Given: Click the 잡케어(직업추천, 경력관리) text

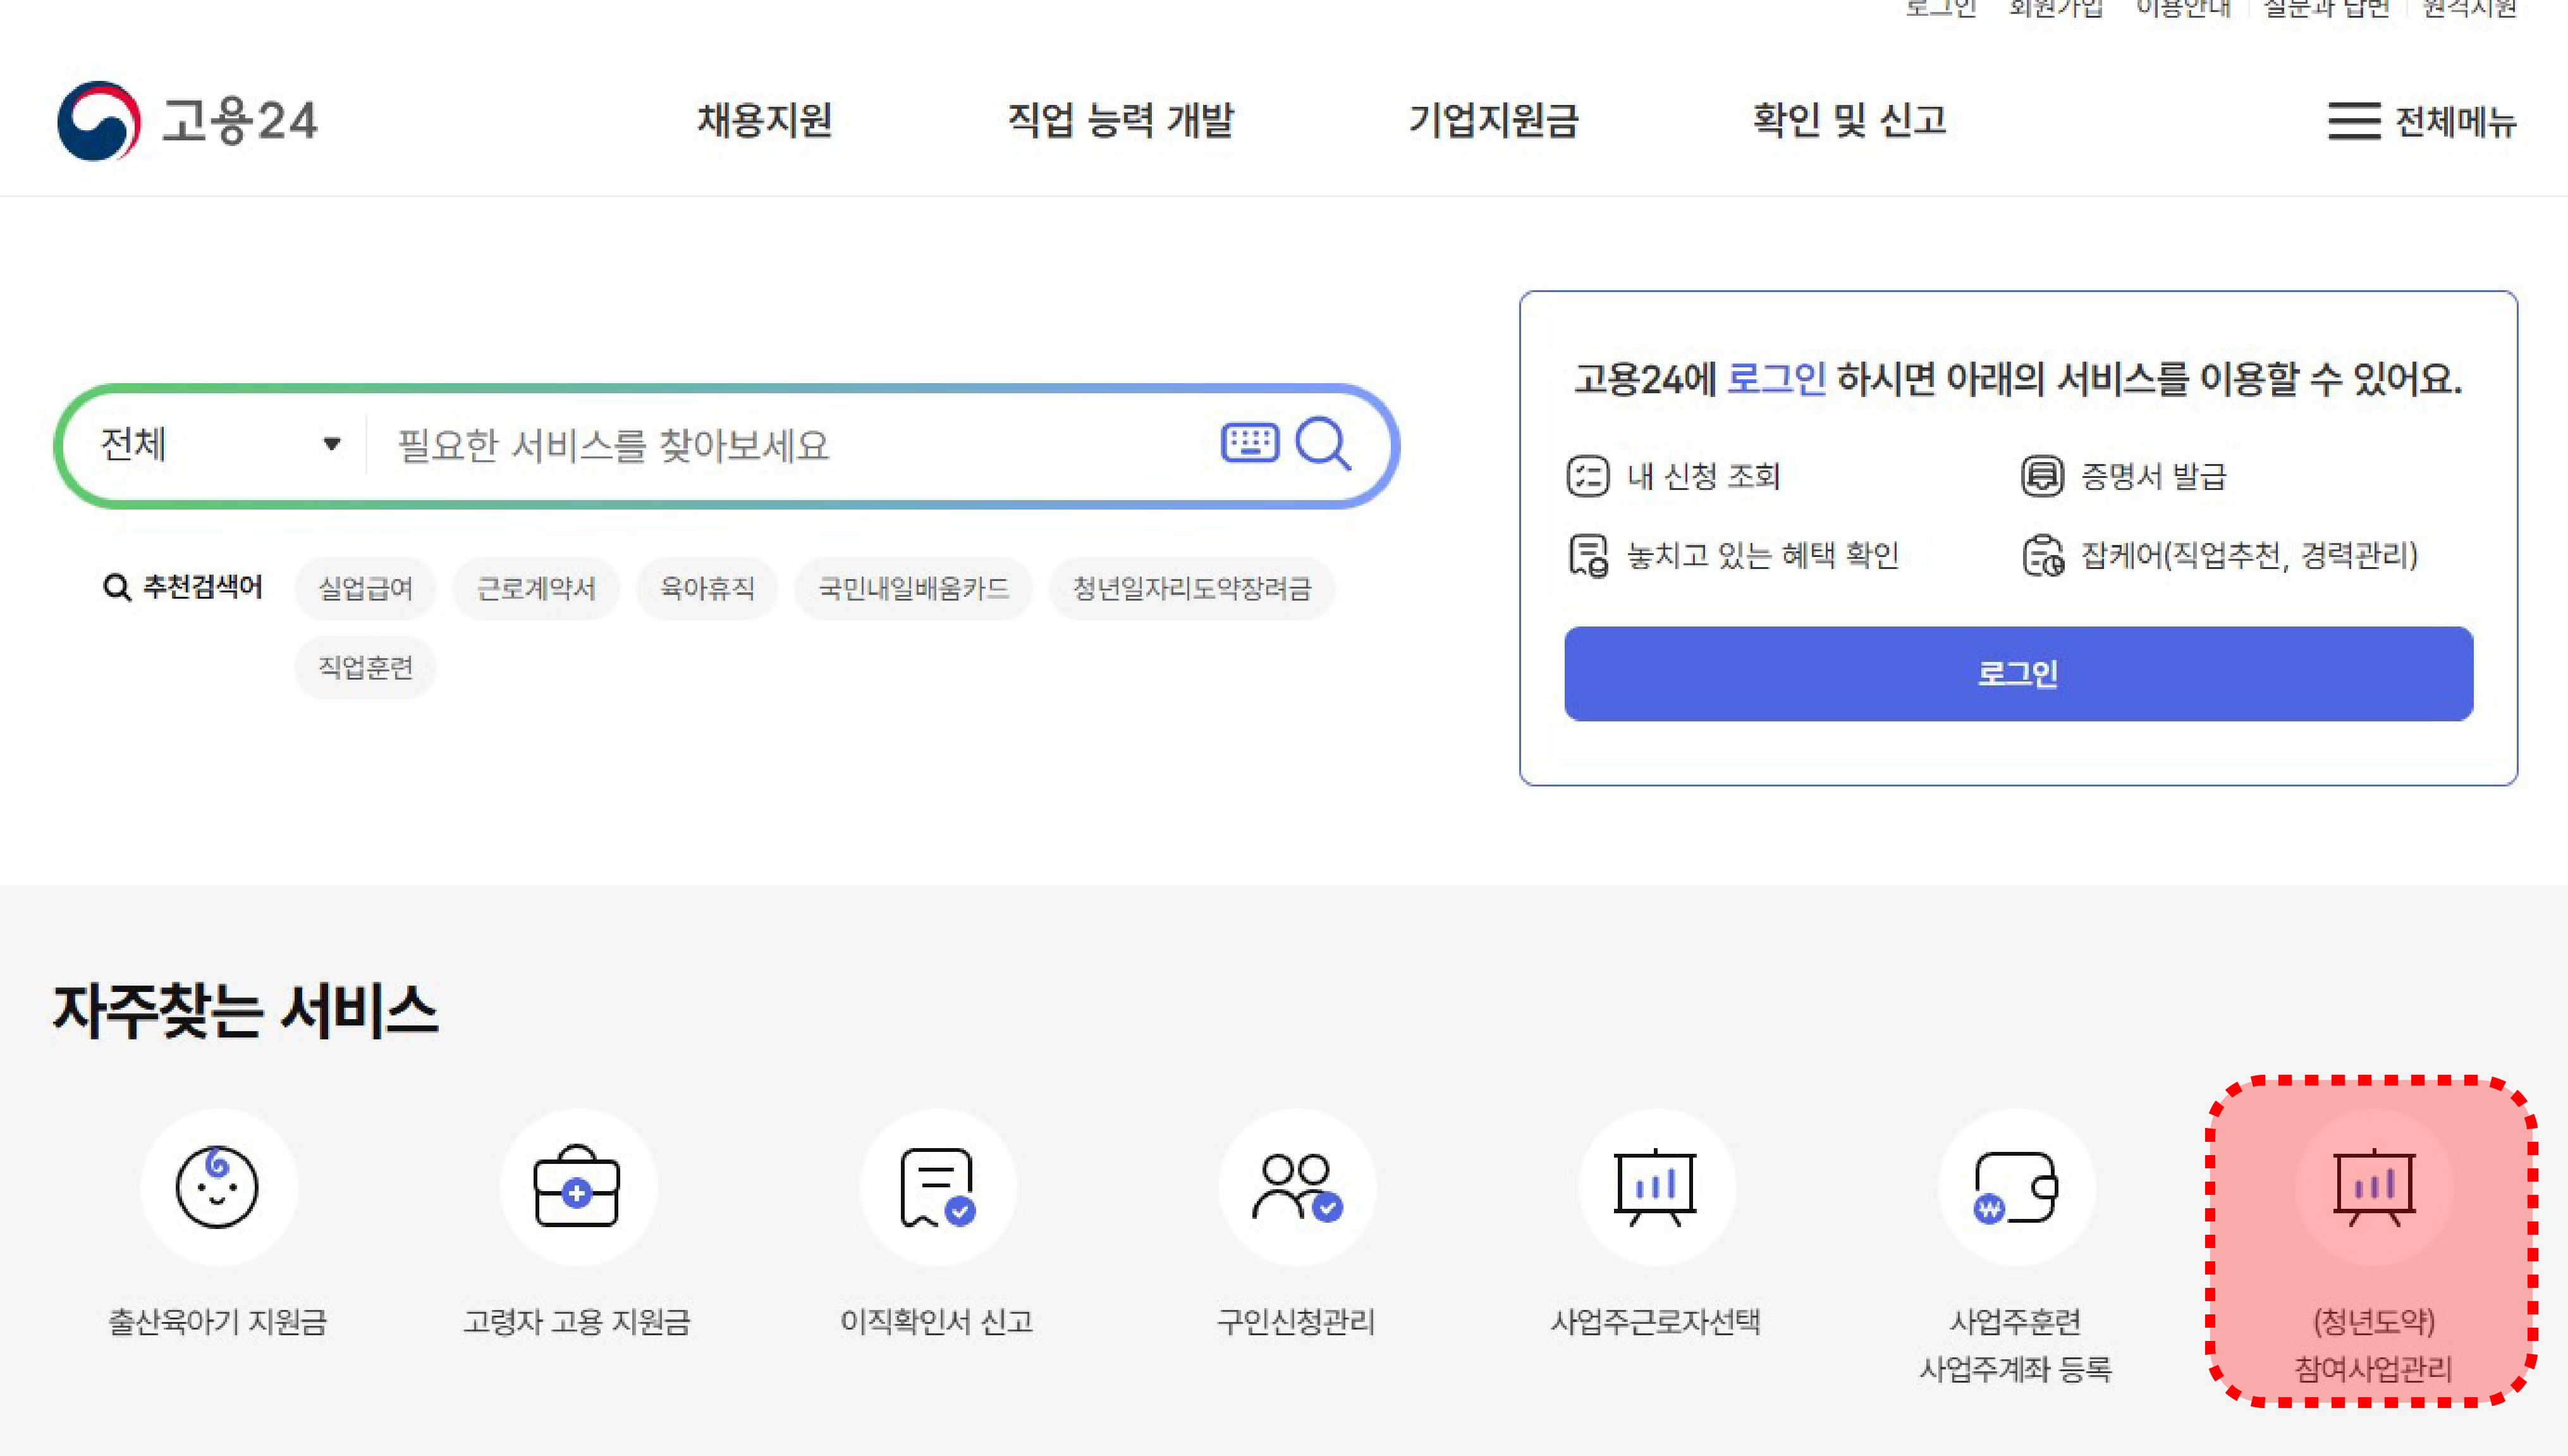Looking at the screenshot, I should 2249,555.
